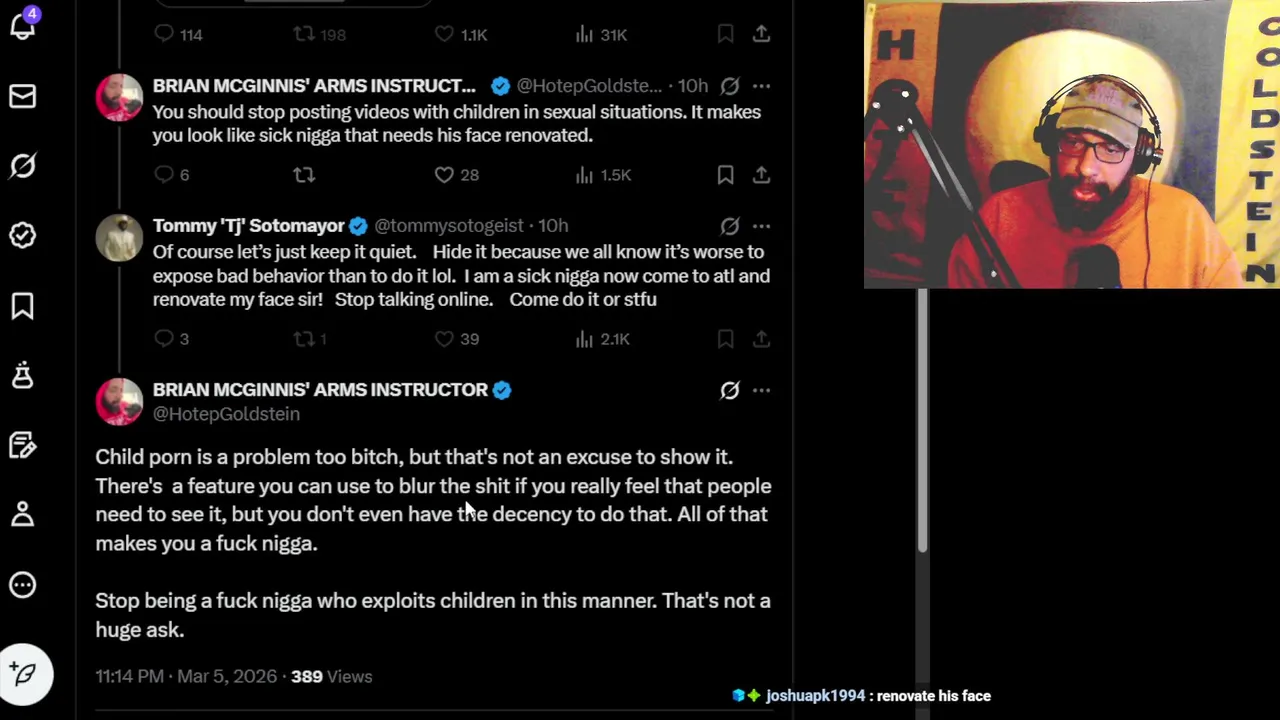This screenshot has height=720, width=1280.
Task: Open Grok from the sidebar
Action: click(x=23, y=165)
